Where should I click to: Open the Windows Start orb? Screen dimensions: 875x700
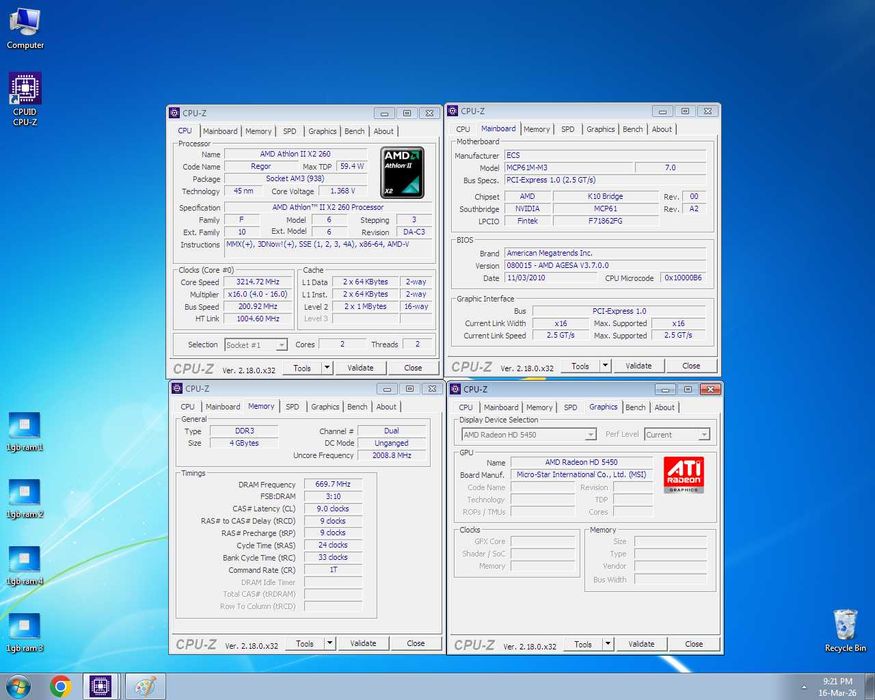pos(18,686)
